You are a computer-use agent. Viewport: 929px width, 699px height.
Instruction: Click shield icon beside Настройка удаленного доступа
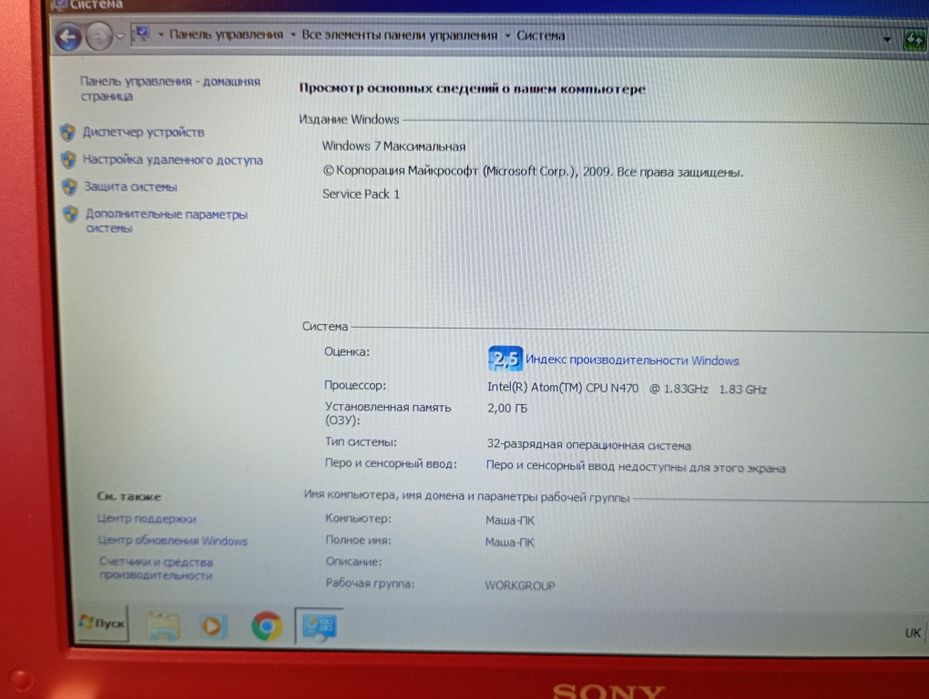[69, 159]
